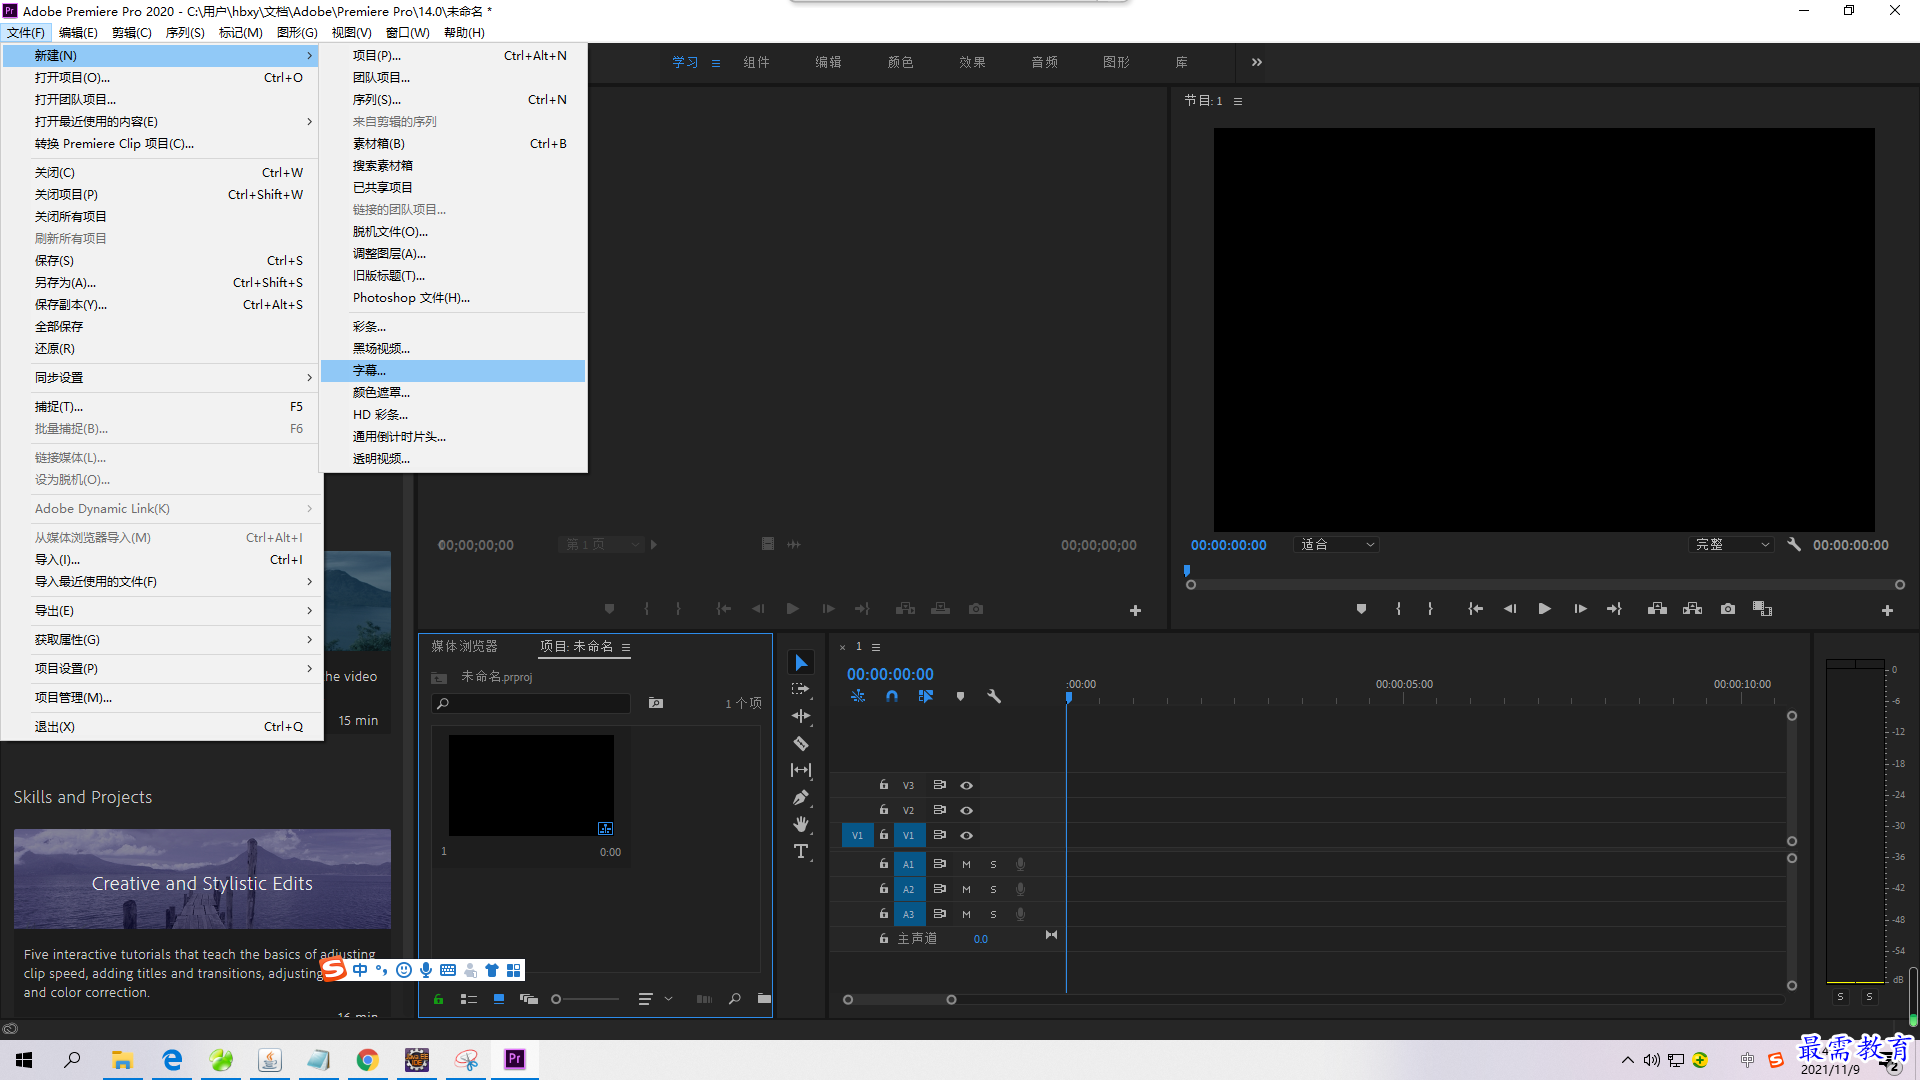The image size is (1920, 1080).
Task: Open zoom level dropdown showing 适合
Action: click(1336, 545)
